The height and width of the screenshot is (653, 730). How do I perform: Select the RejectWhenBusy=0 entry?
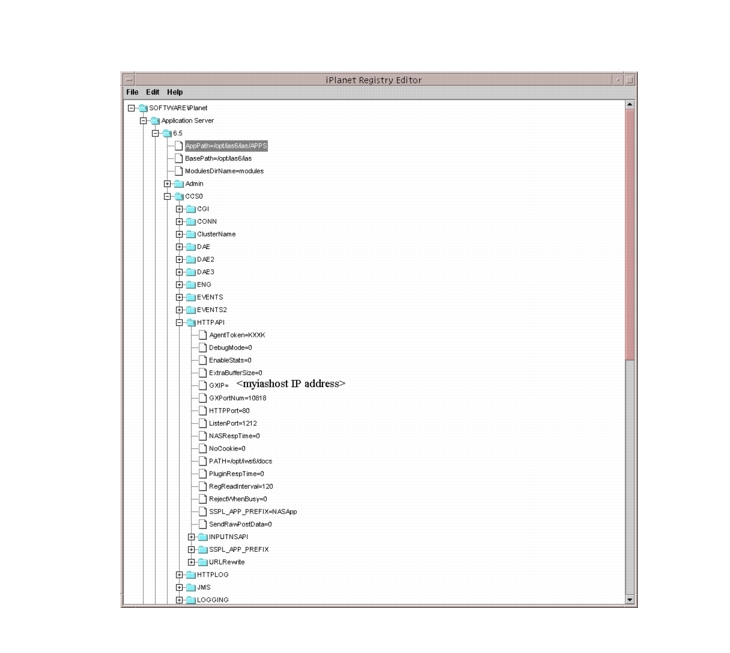click(x=238, y=499)
